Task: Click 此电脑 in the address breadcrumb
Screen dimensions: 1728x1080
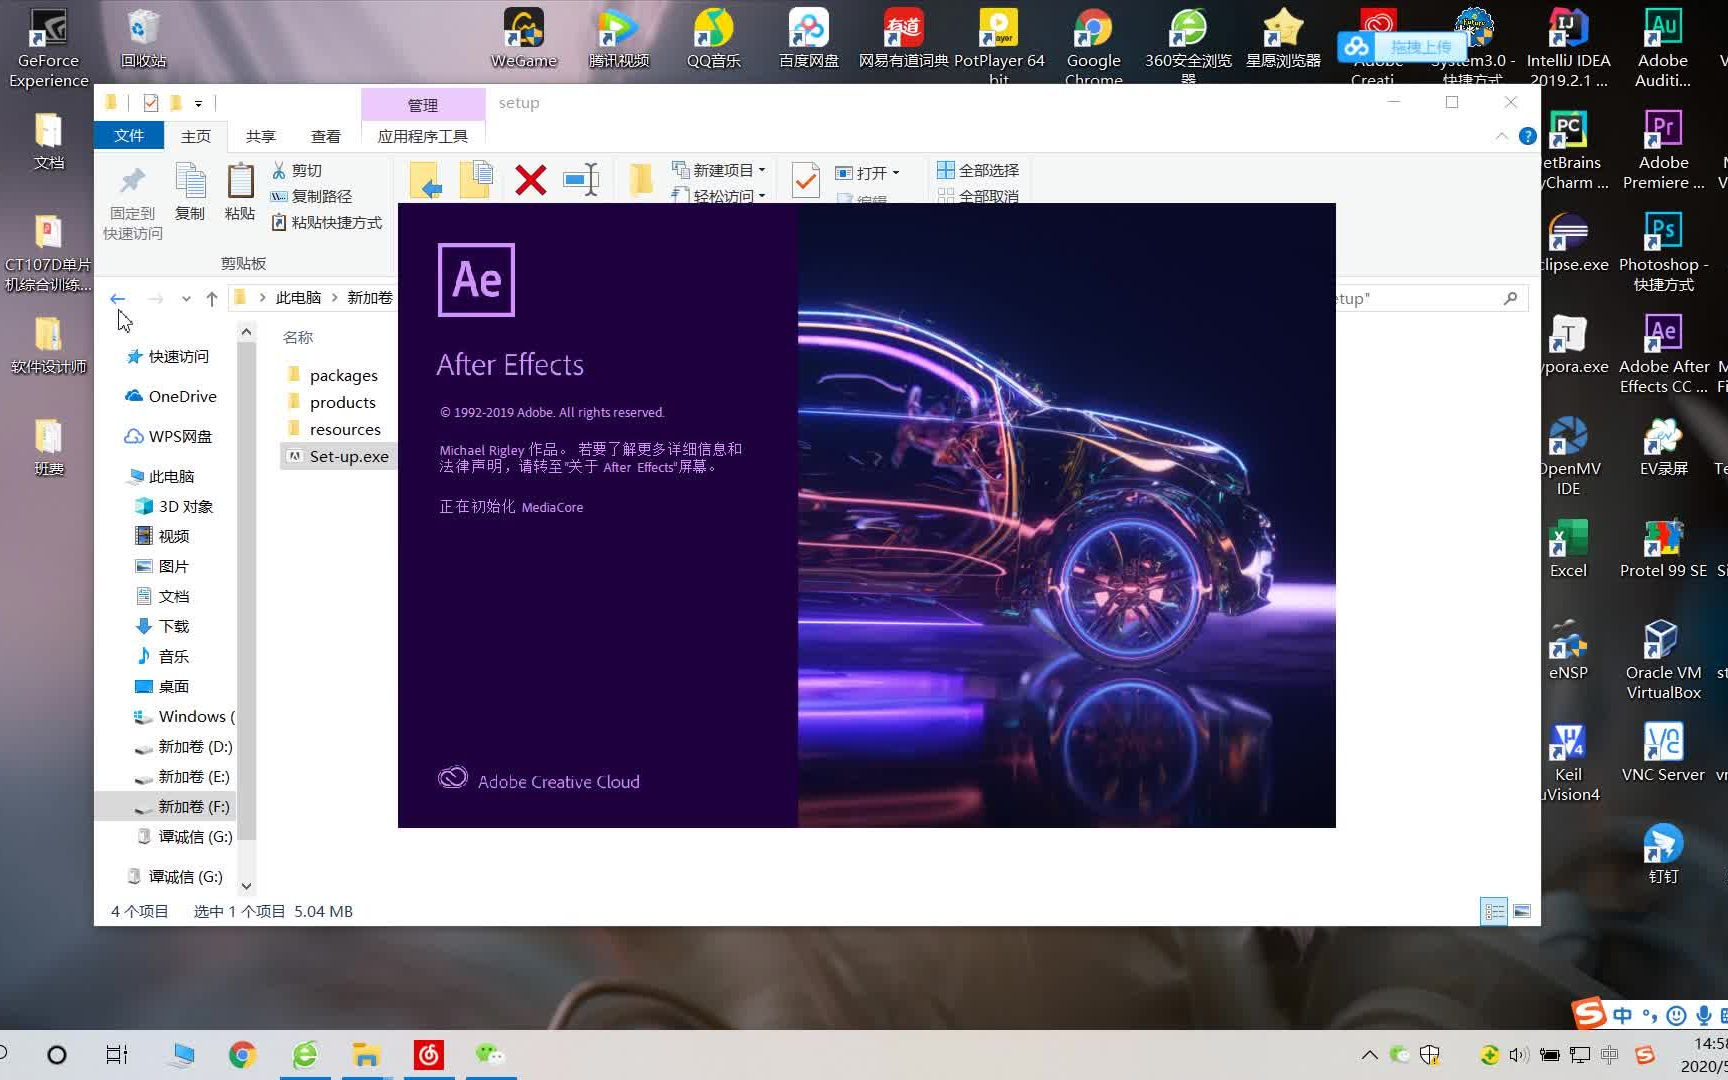Action: coord(298,298)
